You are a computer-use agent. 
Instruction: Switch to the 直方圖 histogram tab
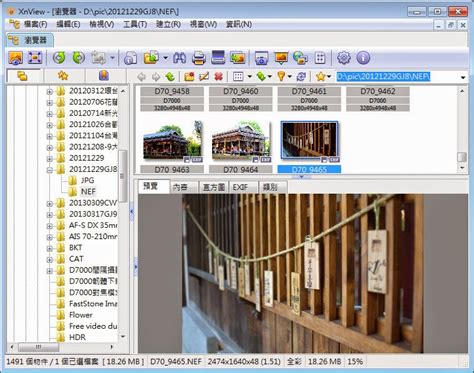(214, 187)
